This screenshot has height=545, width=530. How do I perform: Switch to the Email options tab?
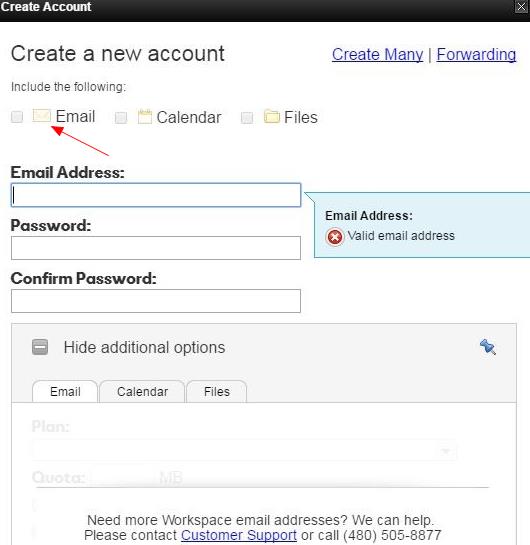[65, 392]
